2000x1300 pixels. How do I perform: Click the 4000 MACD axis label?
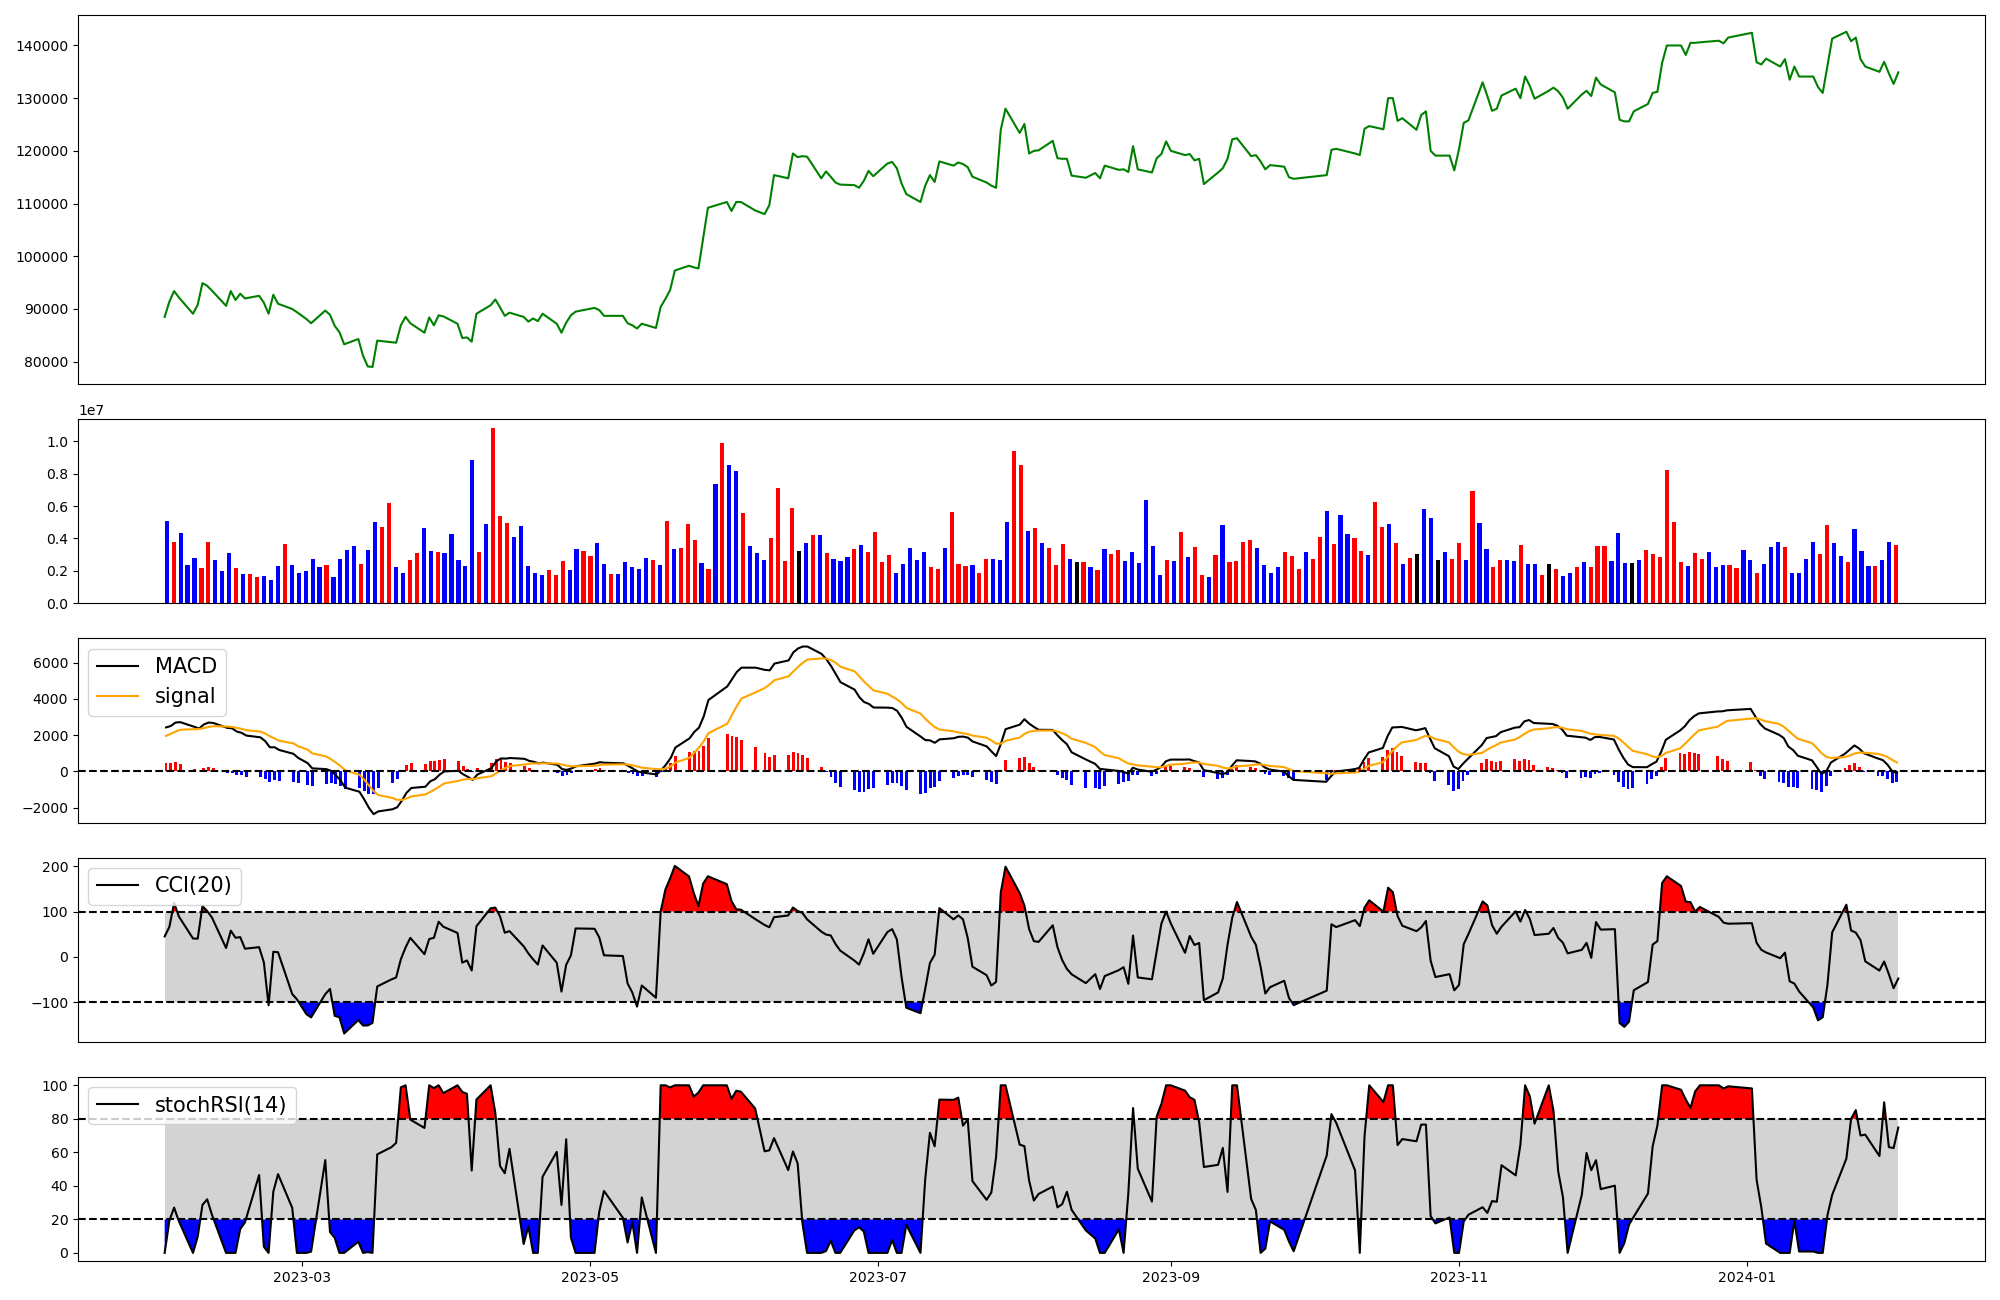click(x=51, y=699)
